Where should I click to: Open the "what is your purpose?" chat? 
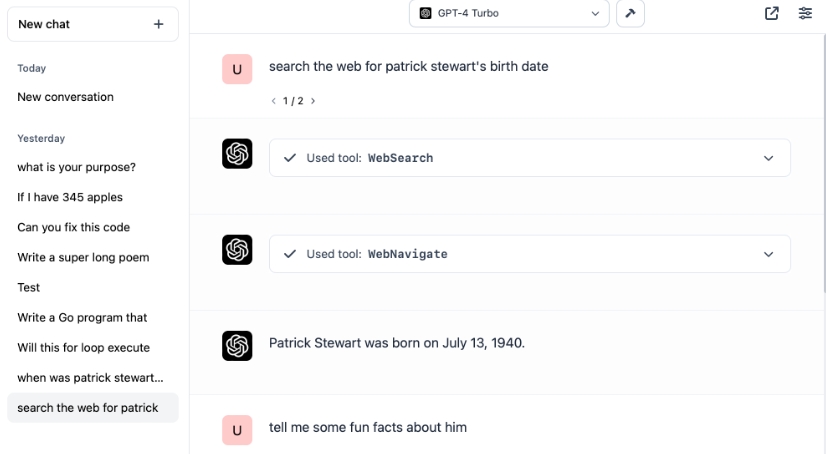pos(77,167)
